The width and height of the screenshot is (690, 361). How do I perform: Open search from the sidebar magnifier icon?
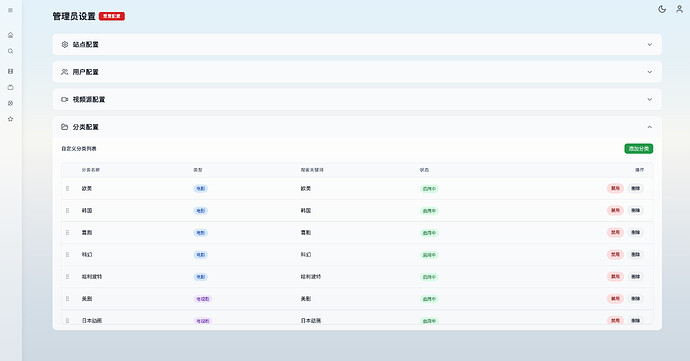pyautogui.click(x=11, y=51)
